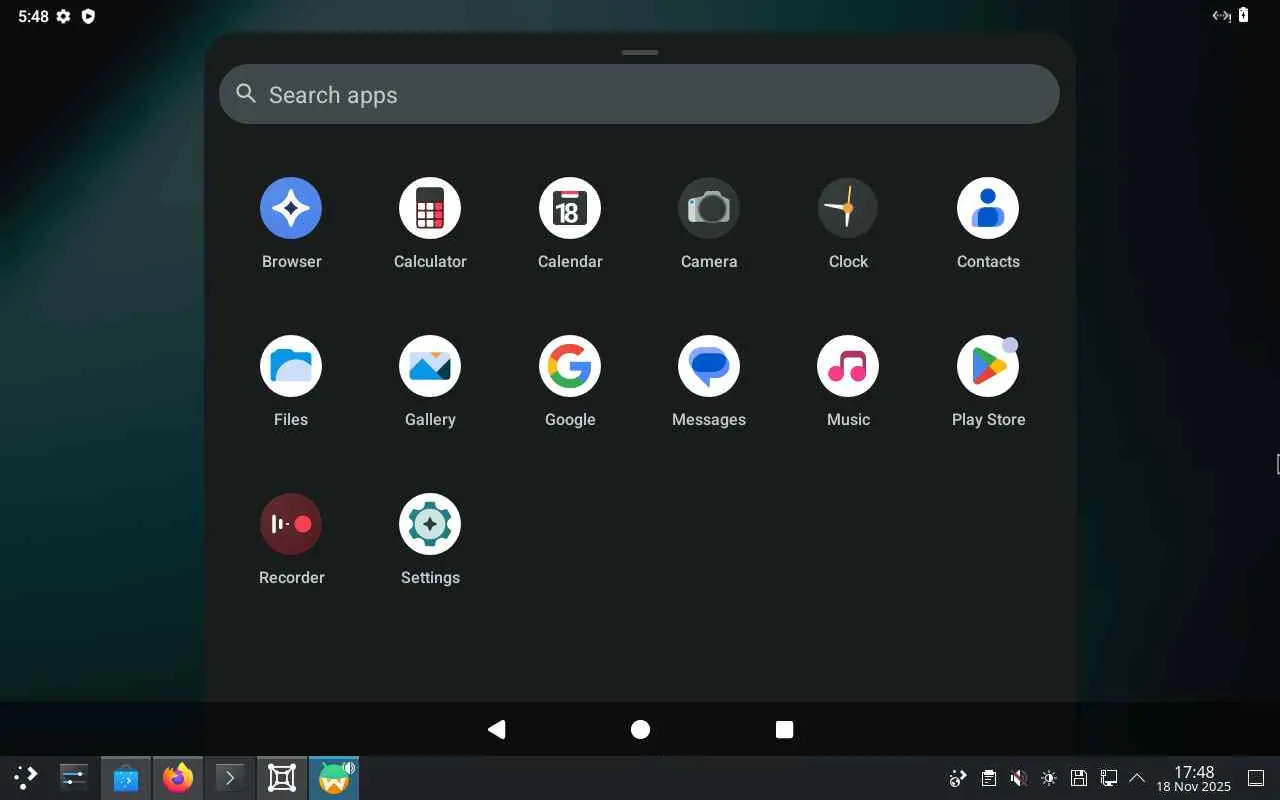Viewport: 1280px width, 800px height.
Task: Open the clipboard tray icon
Action: coord(988,778)
